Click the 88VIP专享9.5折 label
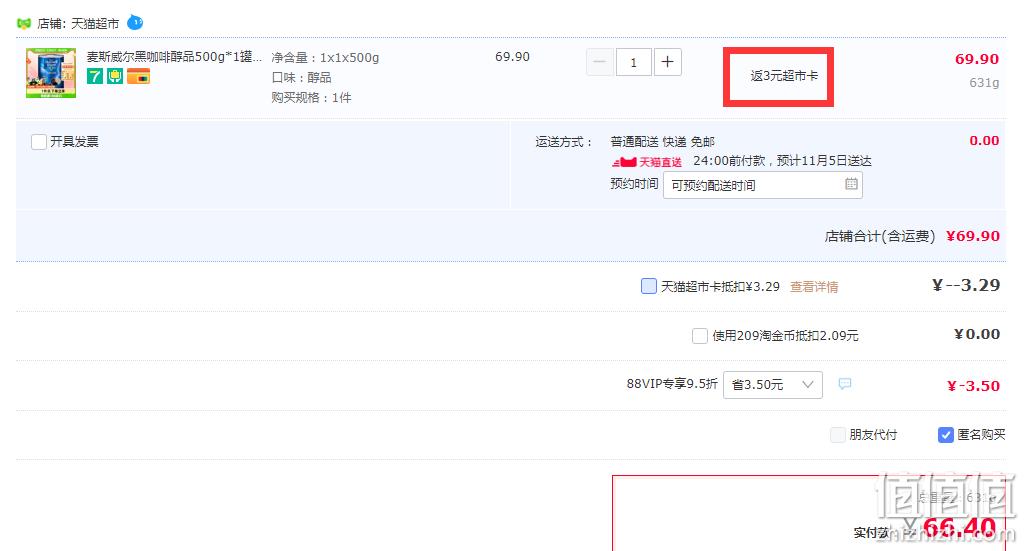Image resolution: width=1025 pixels, height=551 pixels. (672, 384)
